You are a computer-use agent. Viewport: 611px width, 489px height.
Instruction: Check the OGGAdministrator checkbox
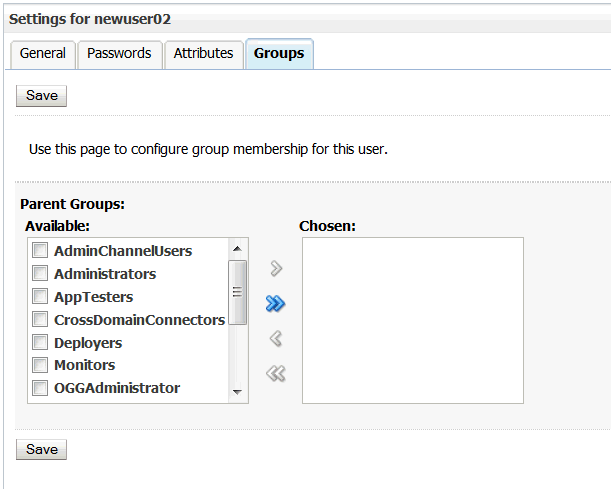(41, 388)
